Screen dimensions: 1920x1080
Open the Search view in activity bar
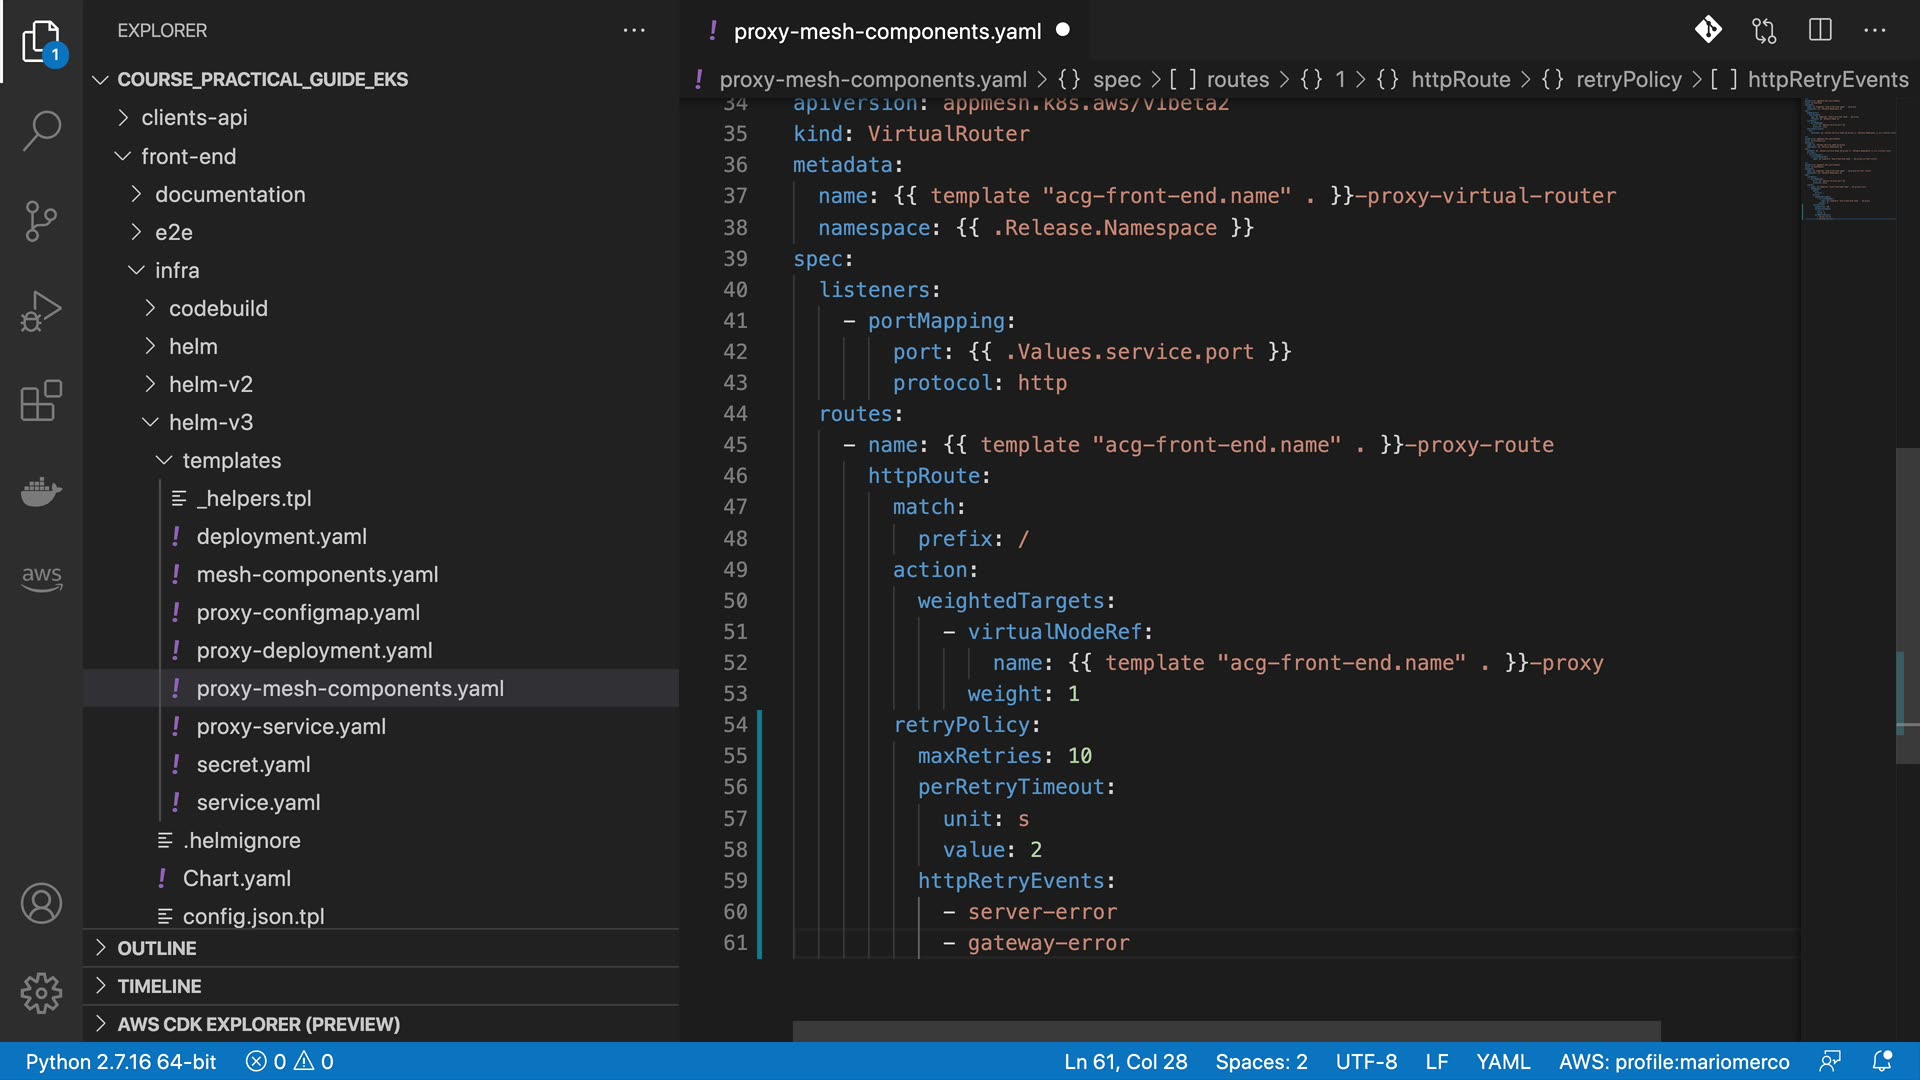tap(41, 130)
